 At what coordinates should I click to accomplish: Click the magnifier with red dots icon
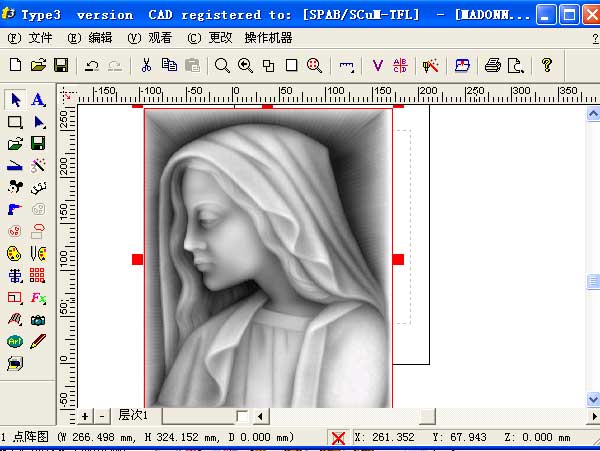(x=314, y=65)
